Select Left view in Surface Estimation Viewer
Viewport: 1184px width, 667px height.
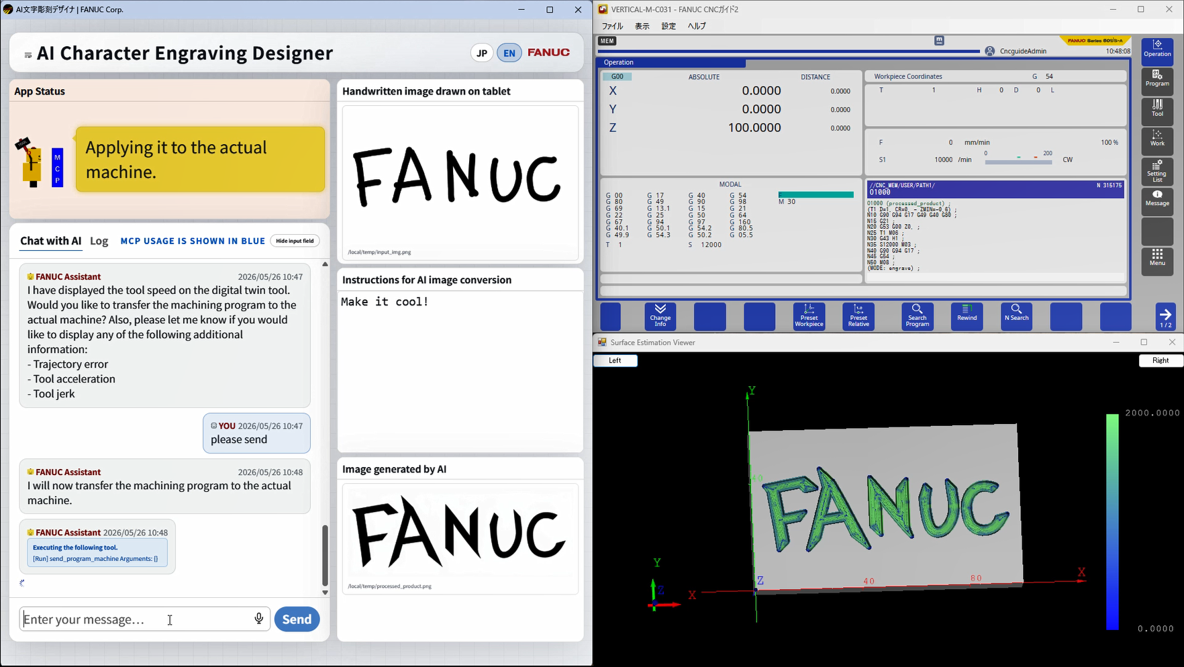615,360
